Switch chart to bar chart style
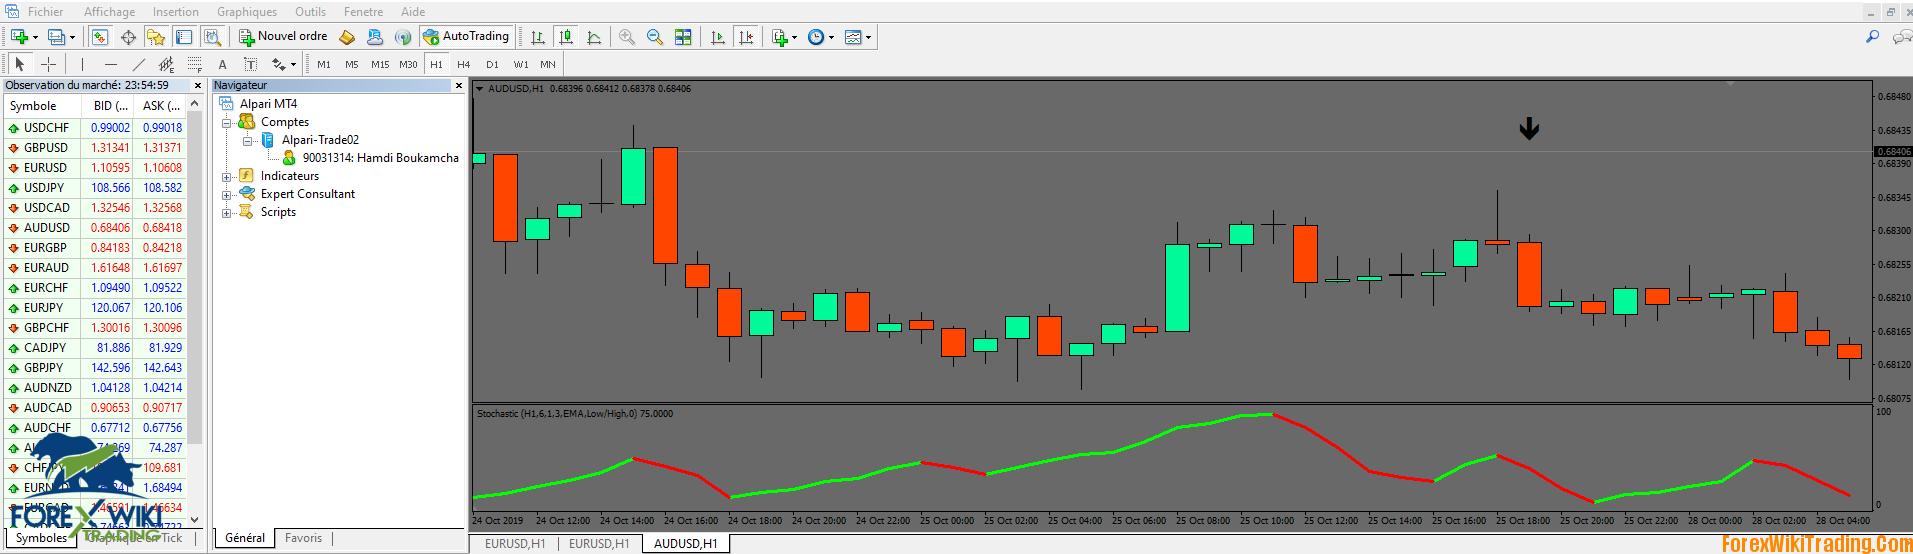The width and height of the screenshot is (1913, 554). [x=538, y=37]
